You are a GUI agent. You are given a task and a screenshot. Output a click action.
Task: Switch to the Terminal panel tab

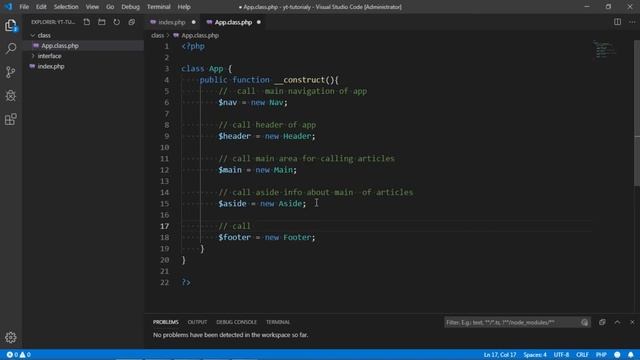coord(278,322)
